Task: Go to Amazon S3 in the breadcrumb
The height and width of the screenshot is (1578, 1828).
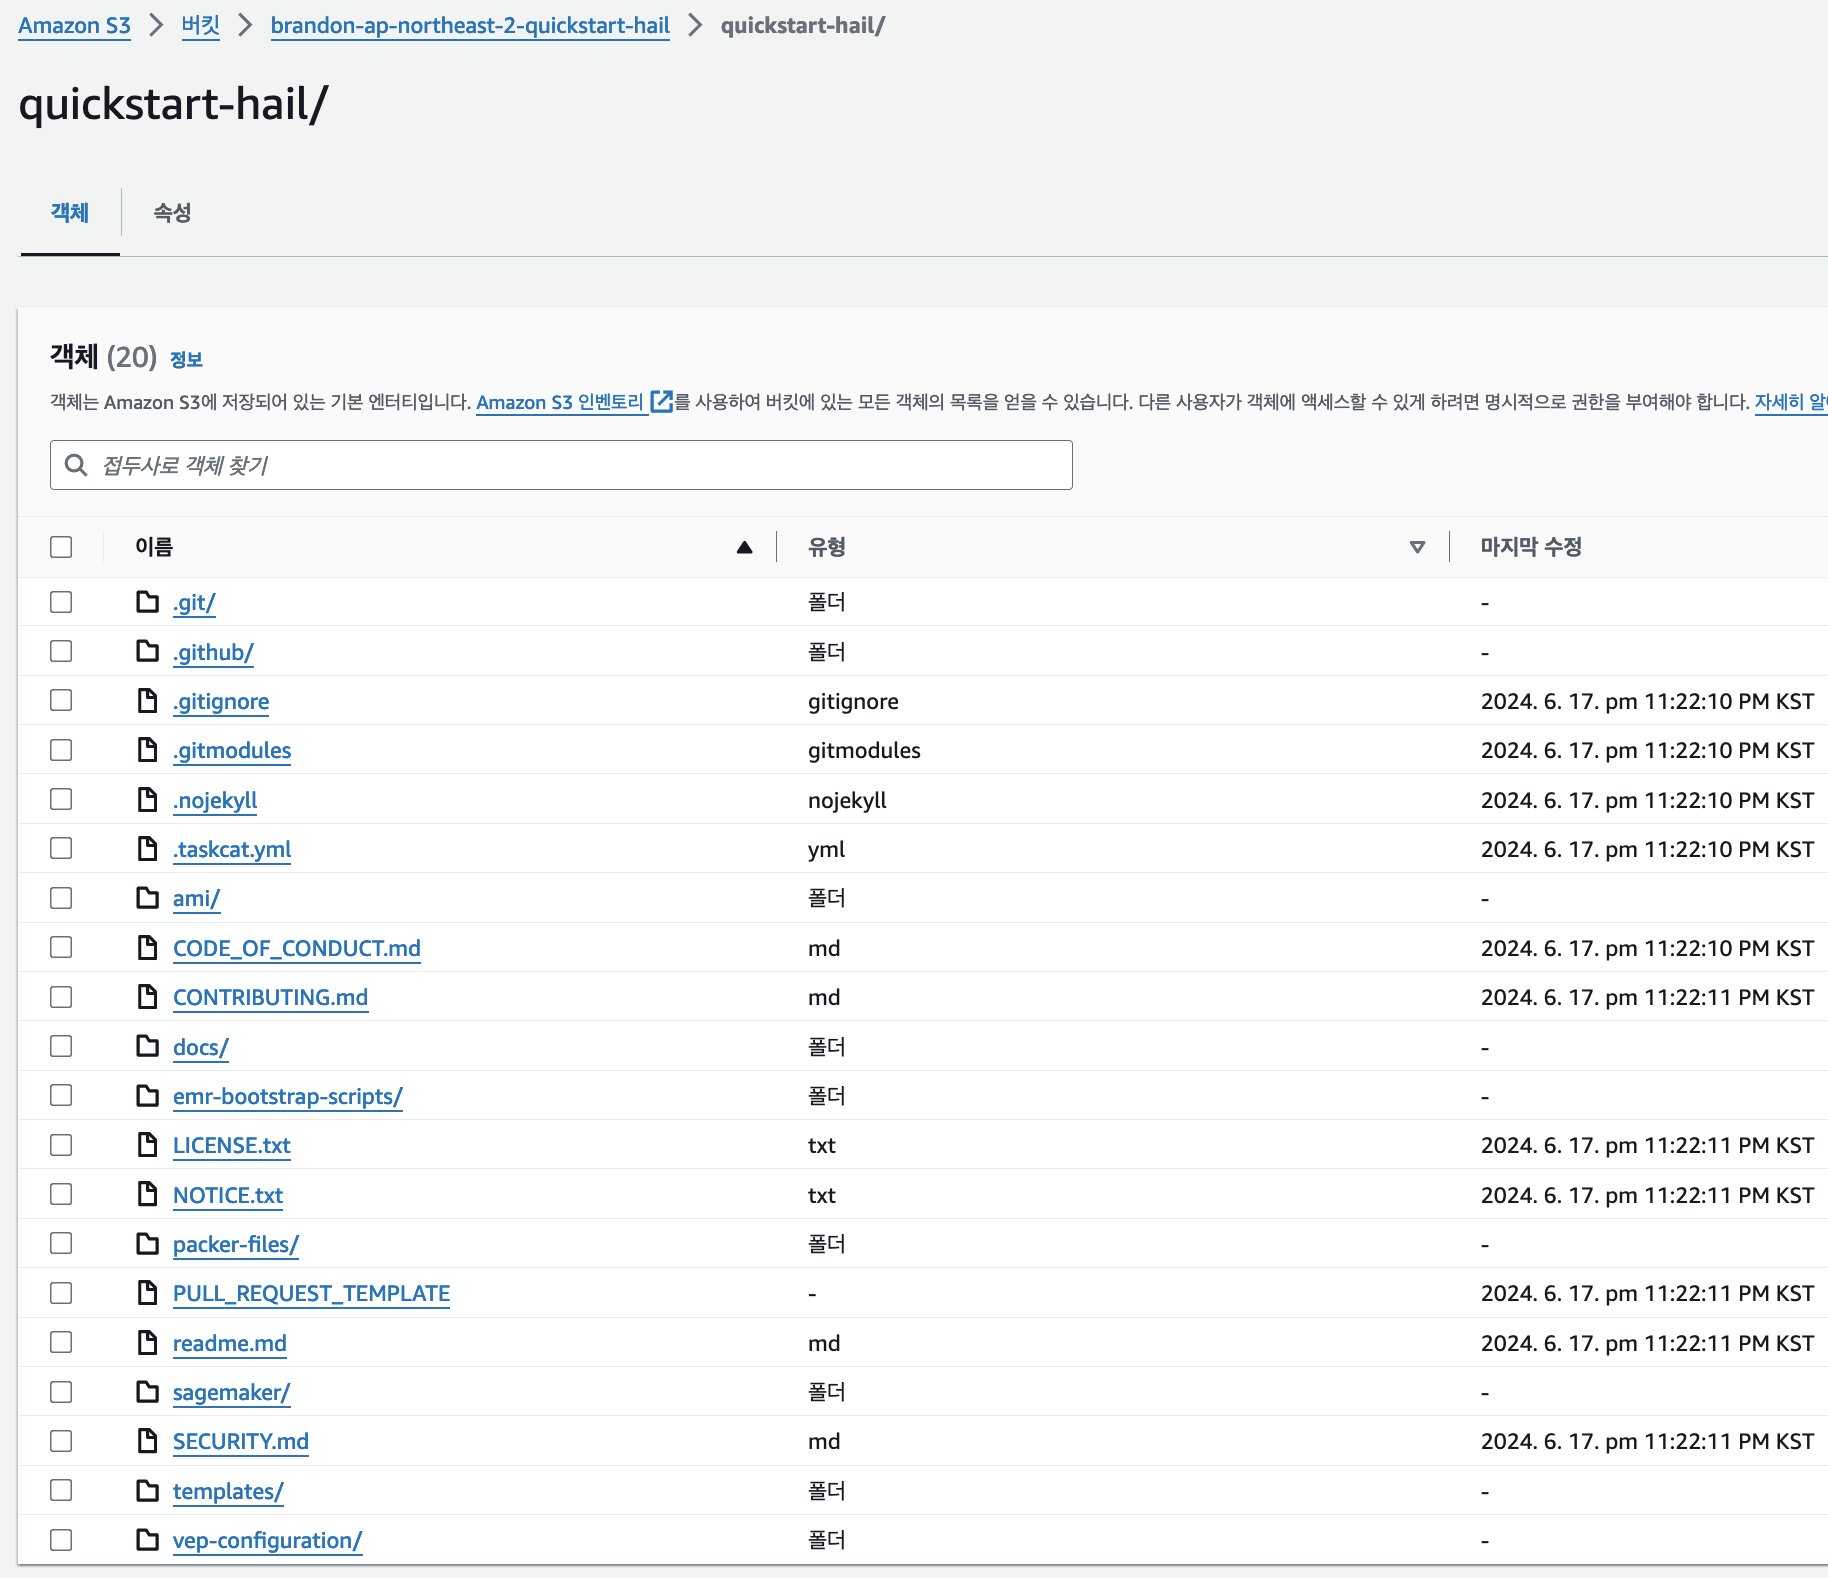Action: 75,25
